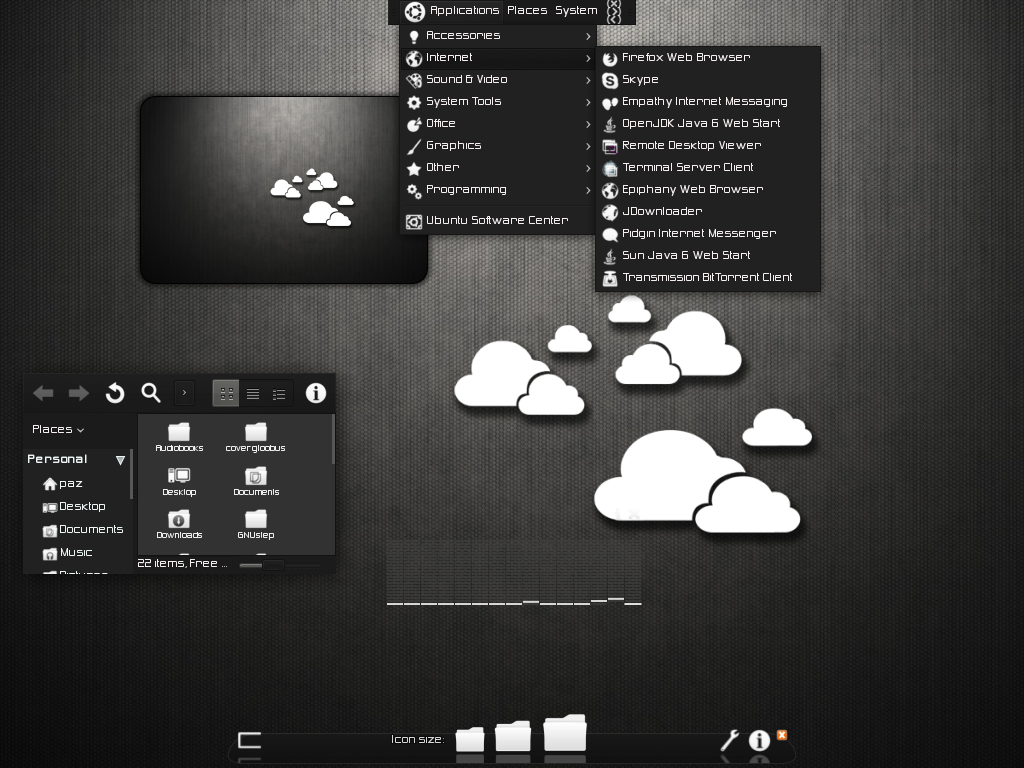Screen dimensions: 1024x768
Task: Click the file manager info button
Action: click(315, 393)
